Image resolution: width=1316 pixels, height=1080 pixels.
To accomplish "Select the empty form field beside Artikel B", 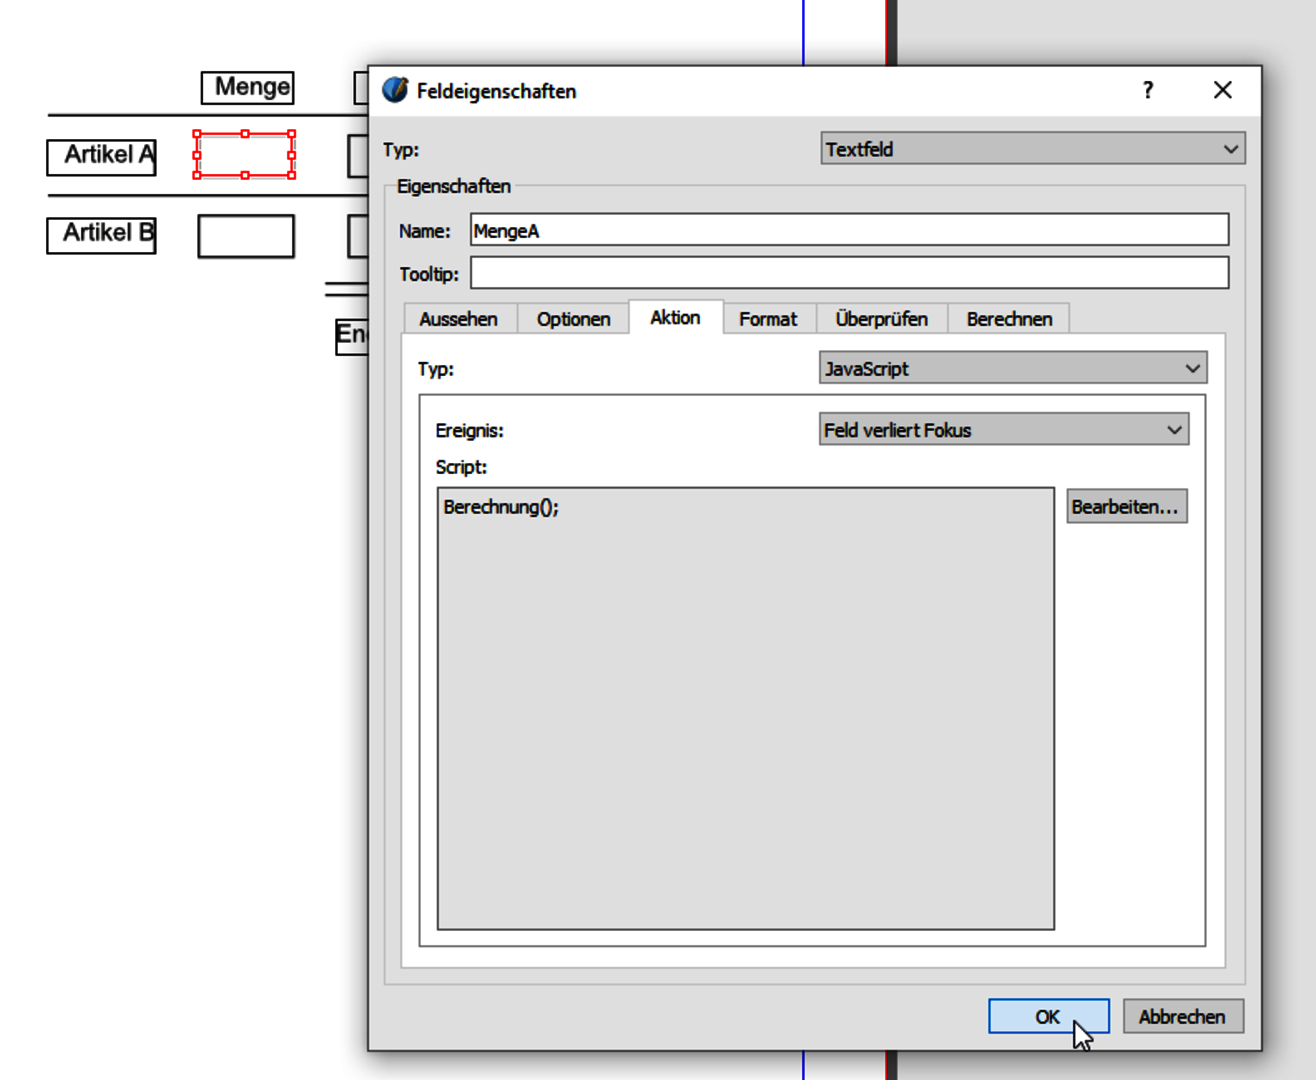I will [x=246, y=236].
